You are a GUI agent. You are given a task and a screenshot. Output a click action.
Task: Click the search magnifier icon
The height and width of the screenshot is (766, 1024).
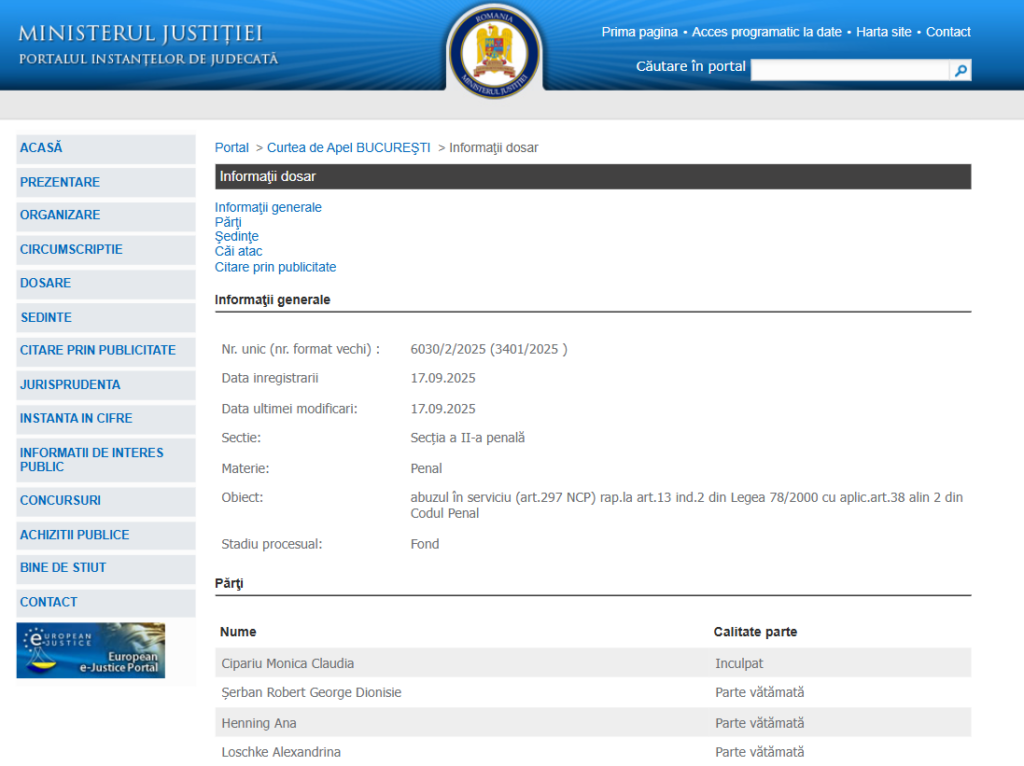tap(960, 70)
